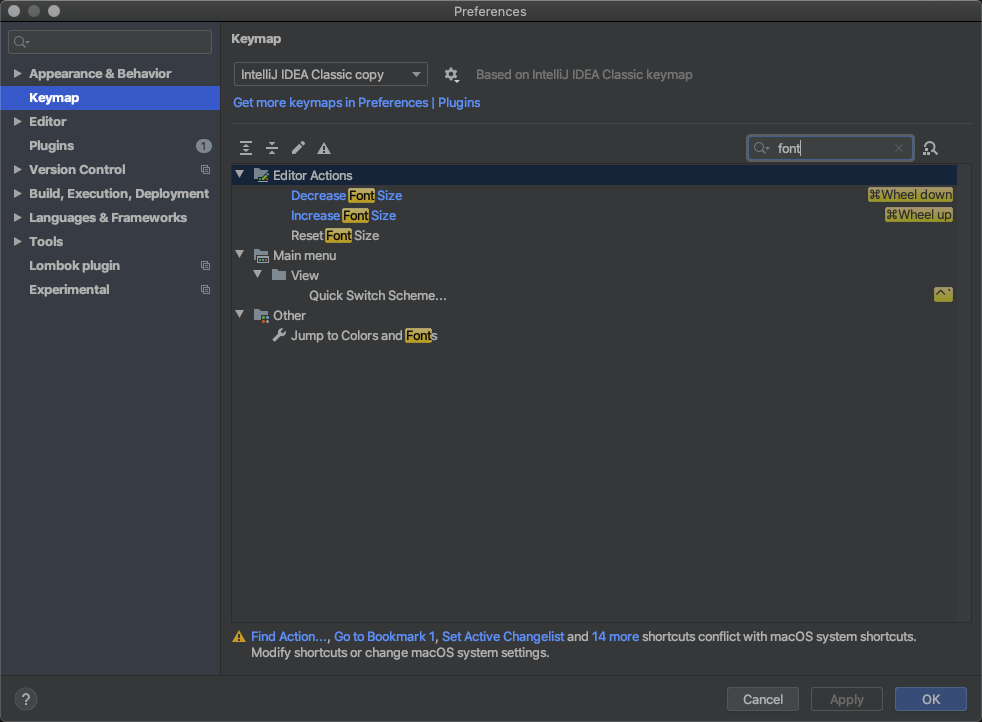Click the project-level icon next to Lombok plugin

click(205, 266)
